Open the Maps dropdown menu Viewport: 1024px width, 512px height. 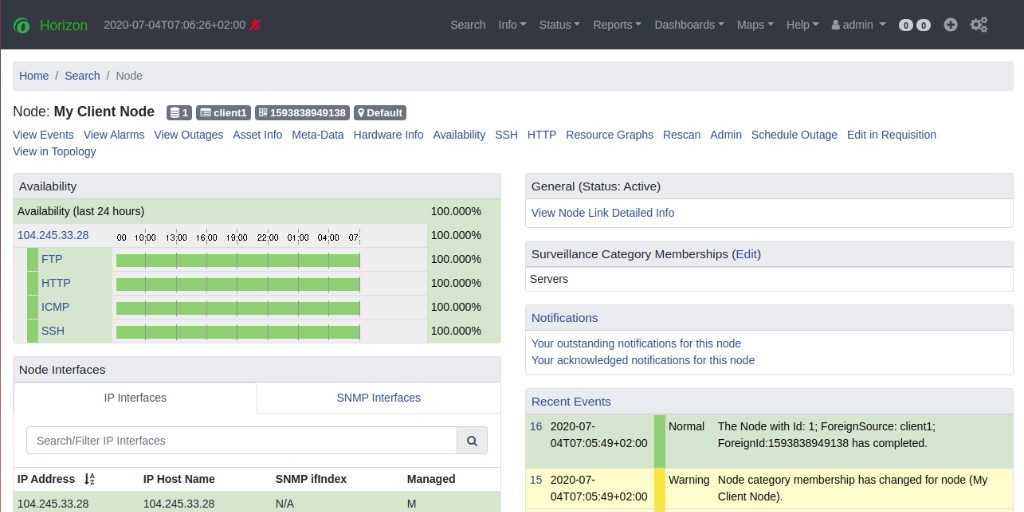tap(755, 25)
